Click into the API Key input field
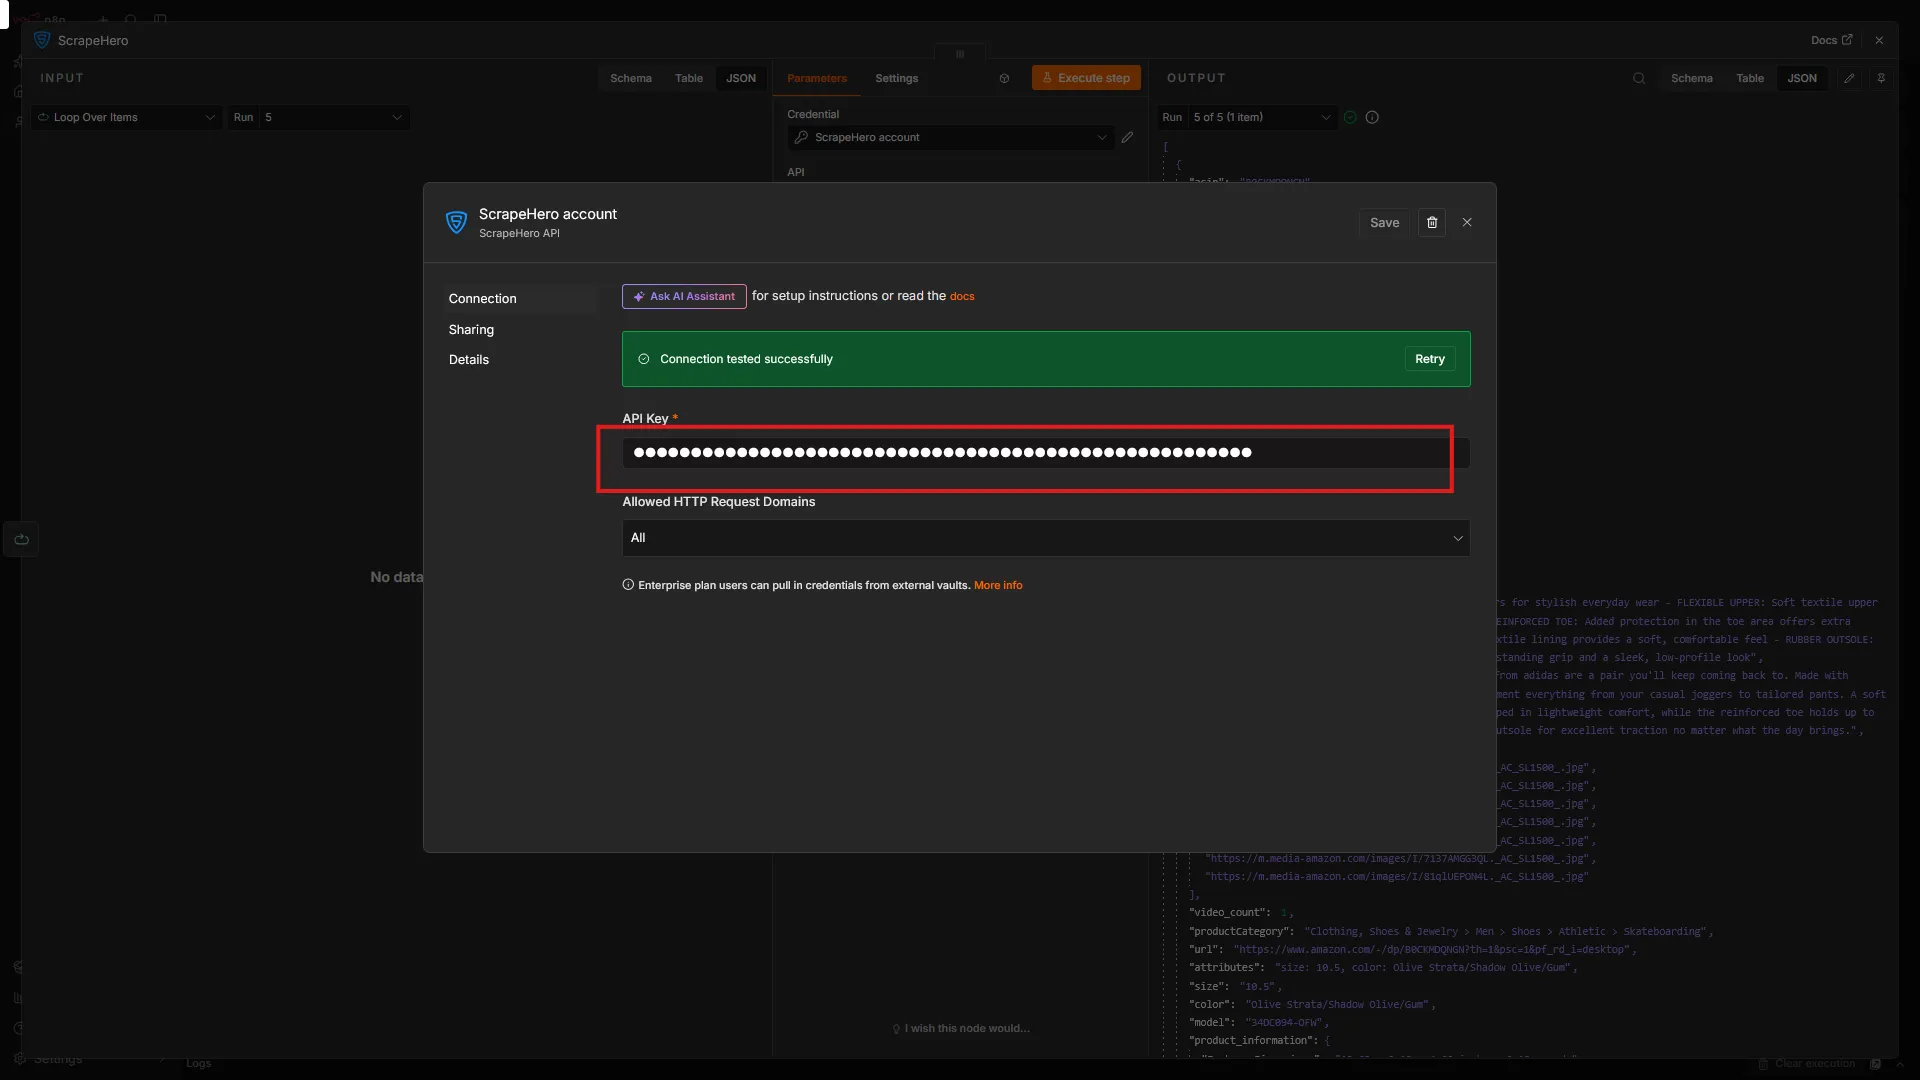1920x1080 pixels. click(1046, 453)
